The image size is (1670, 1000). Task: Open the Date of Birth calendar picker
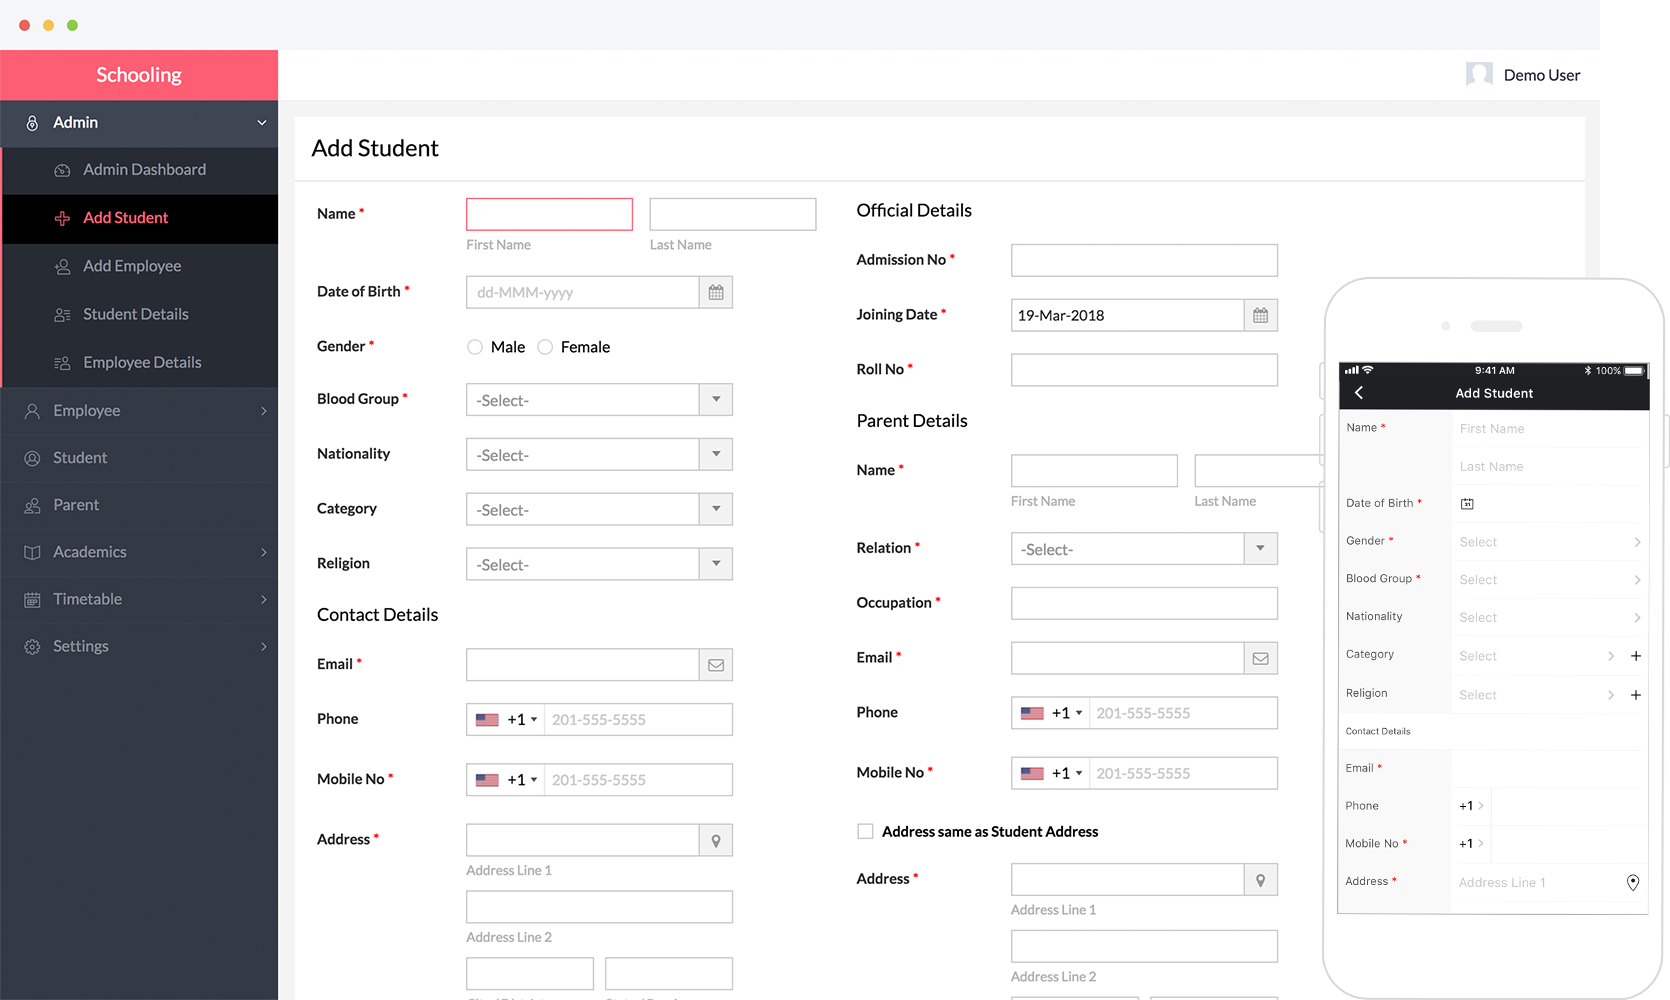click(716, 293)
